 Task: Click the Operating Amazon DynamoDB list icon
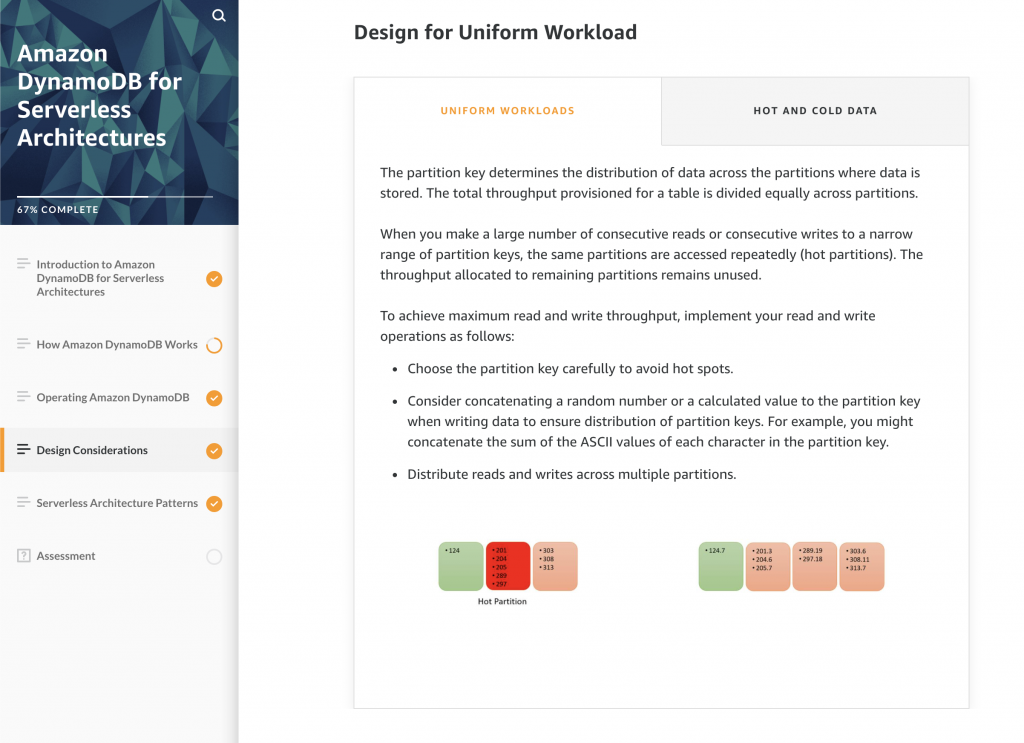point(23,397)
